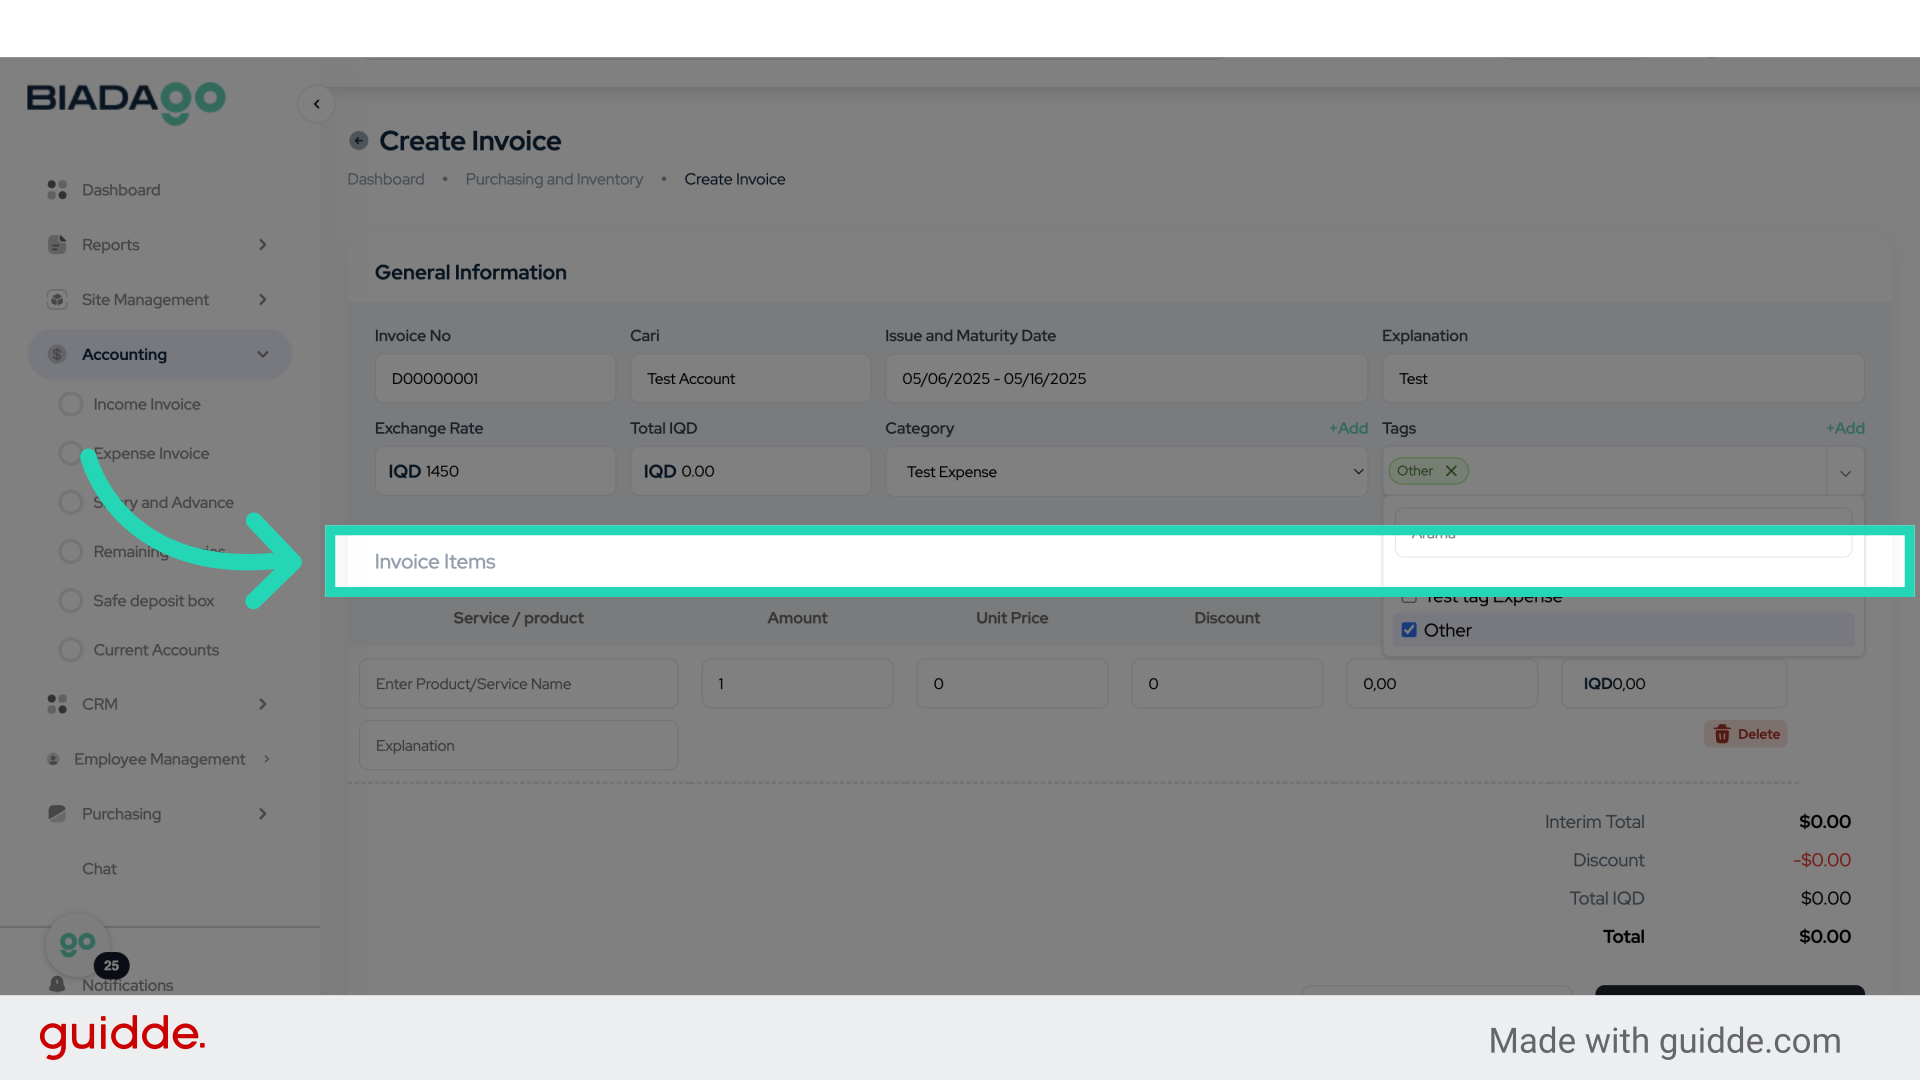Check the Test tag Expense checkbox
1920x1080 pixels.
point(1409,595)
